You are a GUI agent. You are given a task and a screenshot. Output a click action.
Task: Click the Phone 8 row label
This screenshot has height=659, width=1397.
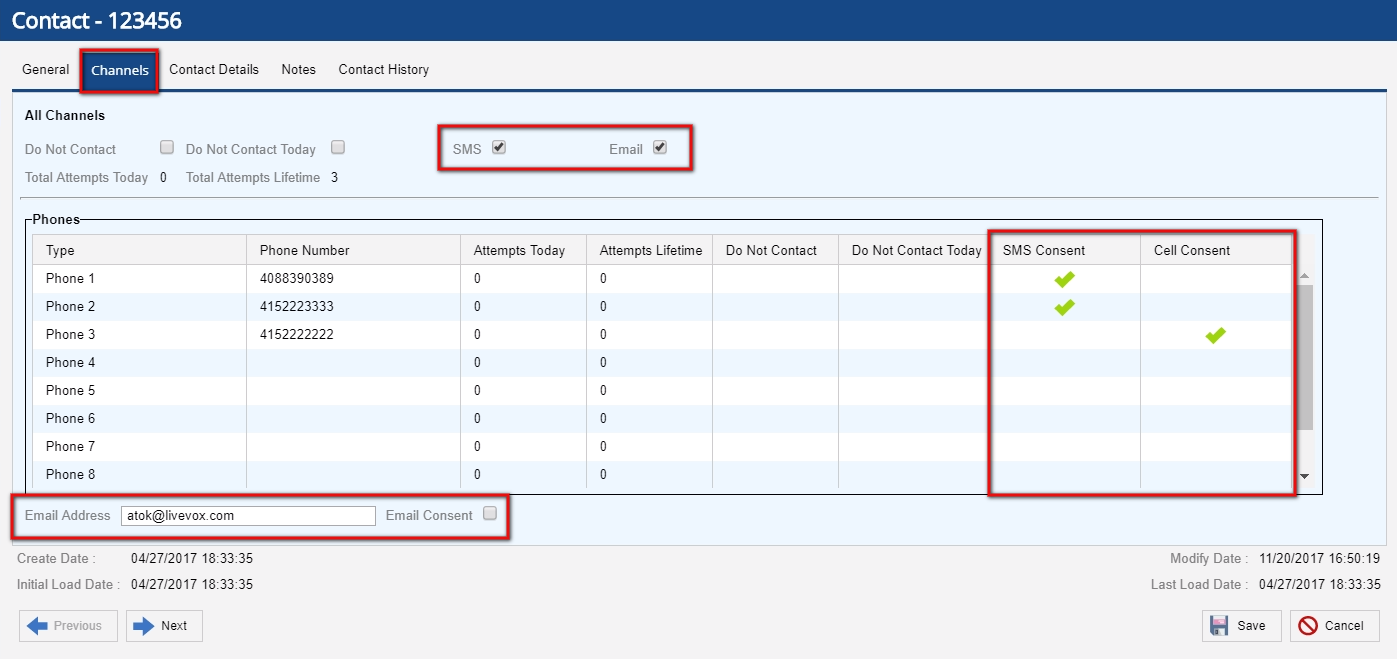pos(71,475)
